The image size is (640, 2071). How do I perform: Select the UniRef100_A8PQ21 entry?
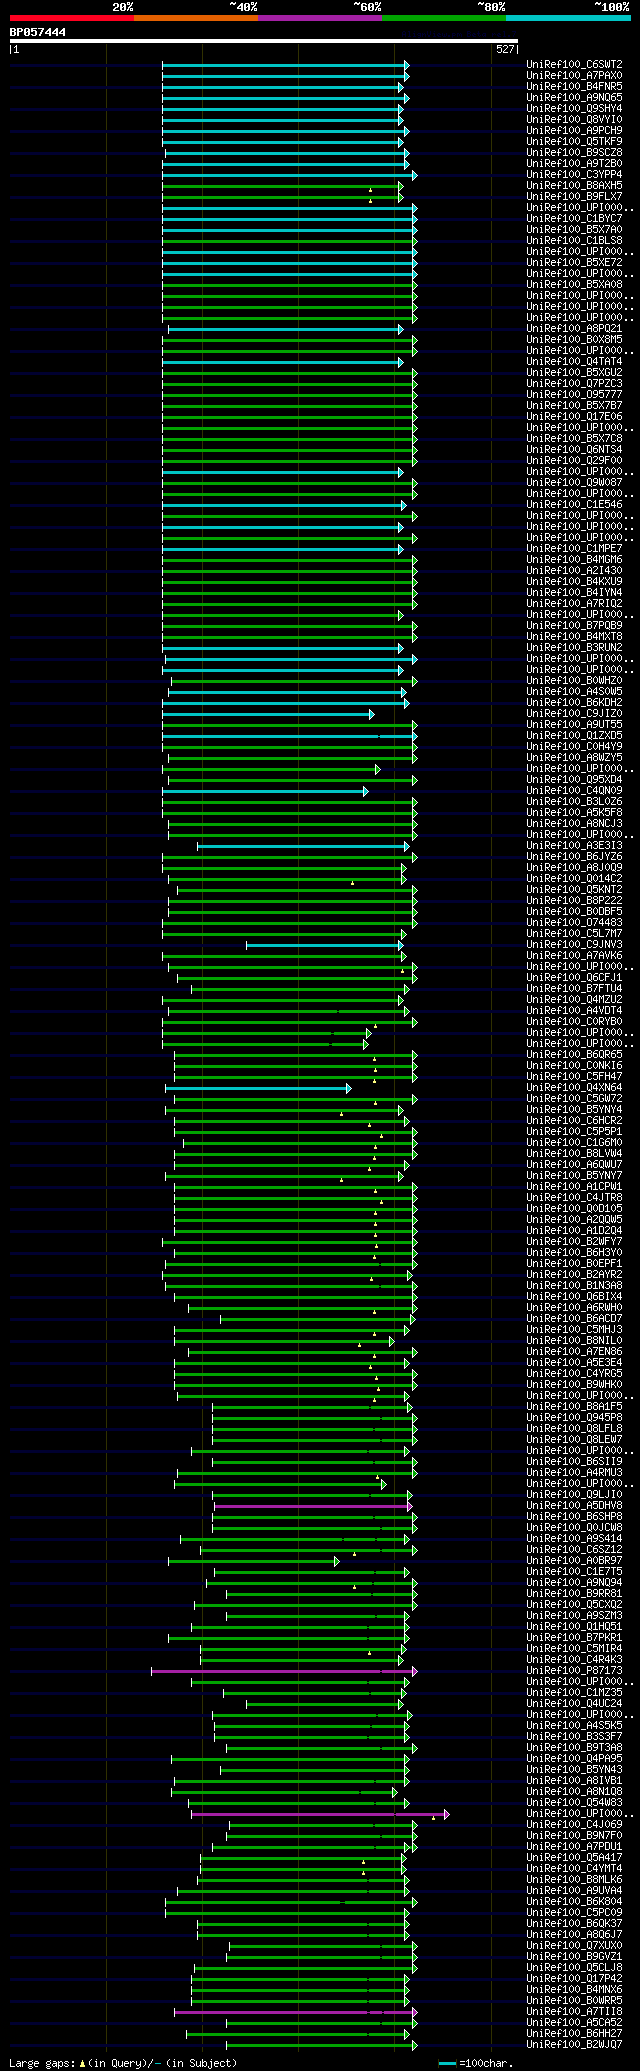click(574, 329)
